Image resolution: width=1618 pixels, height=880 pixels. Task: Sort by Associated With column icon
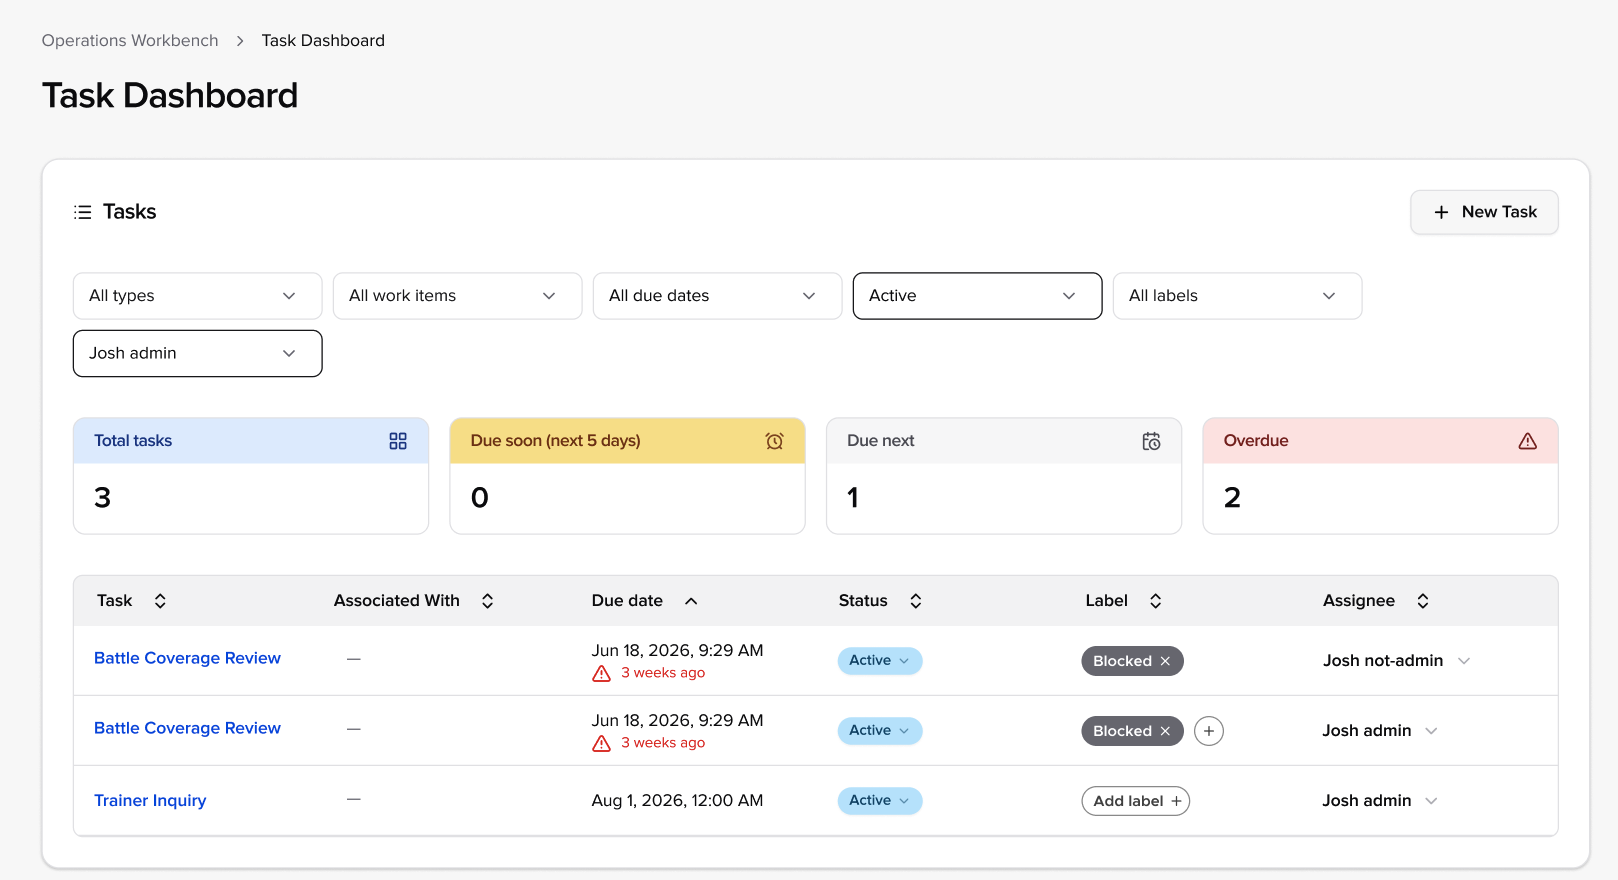click(488, 601)
